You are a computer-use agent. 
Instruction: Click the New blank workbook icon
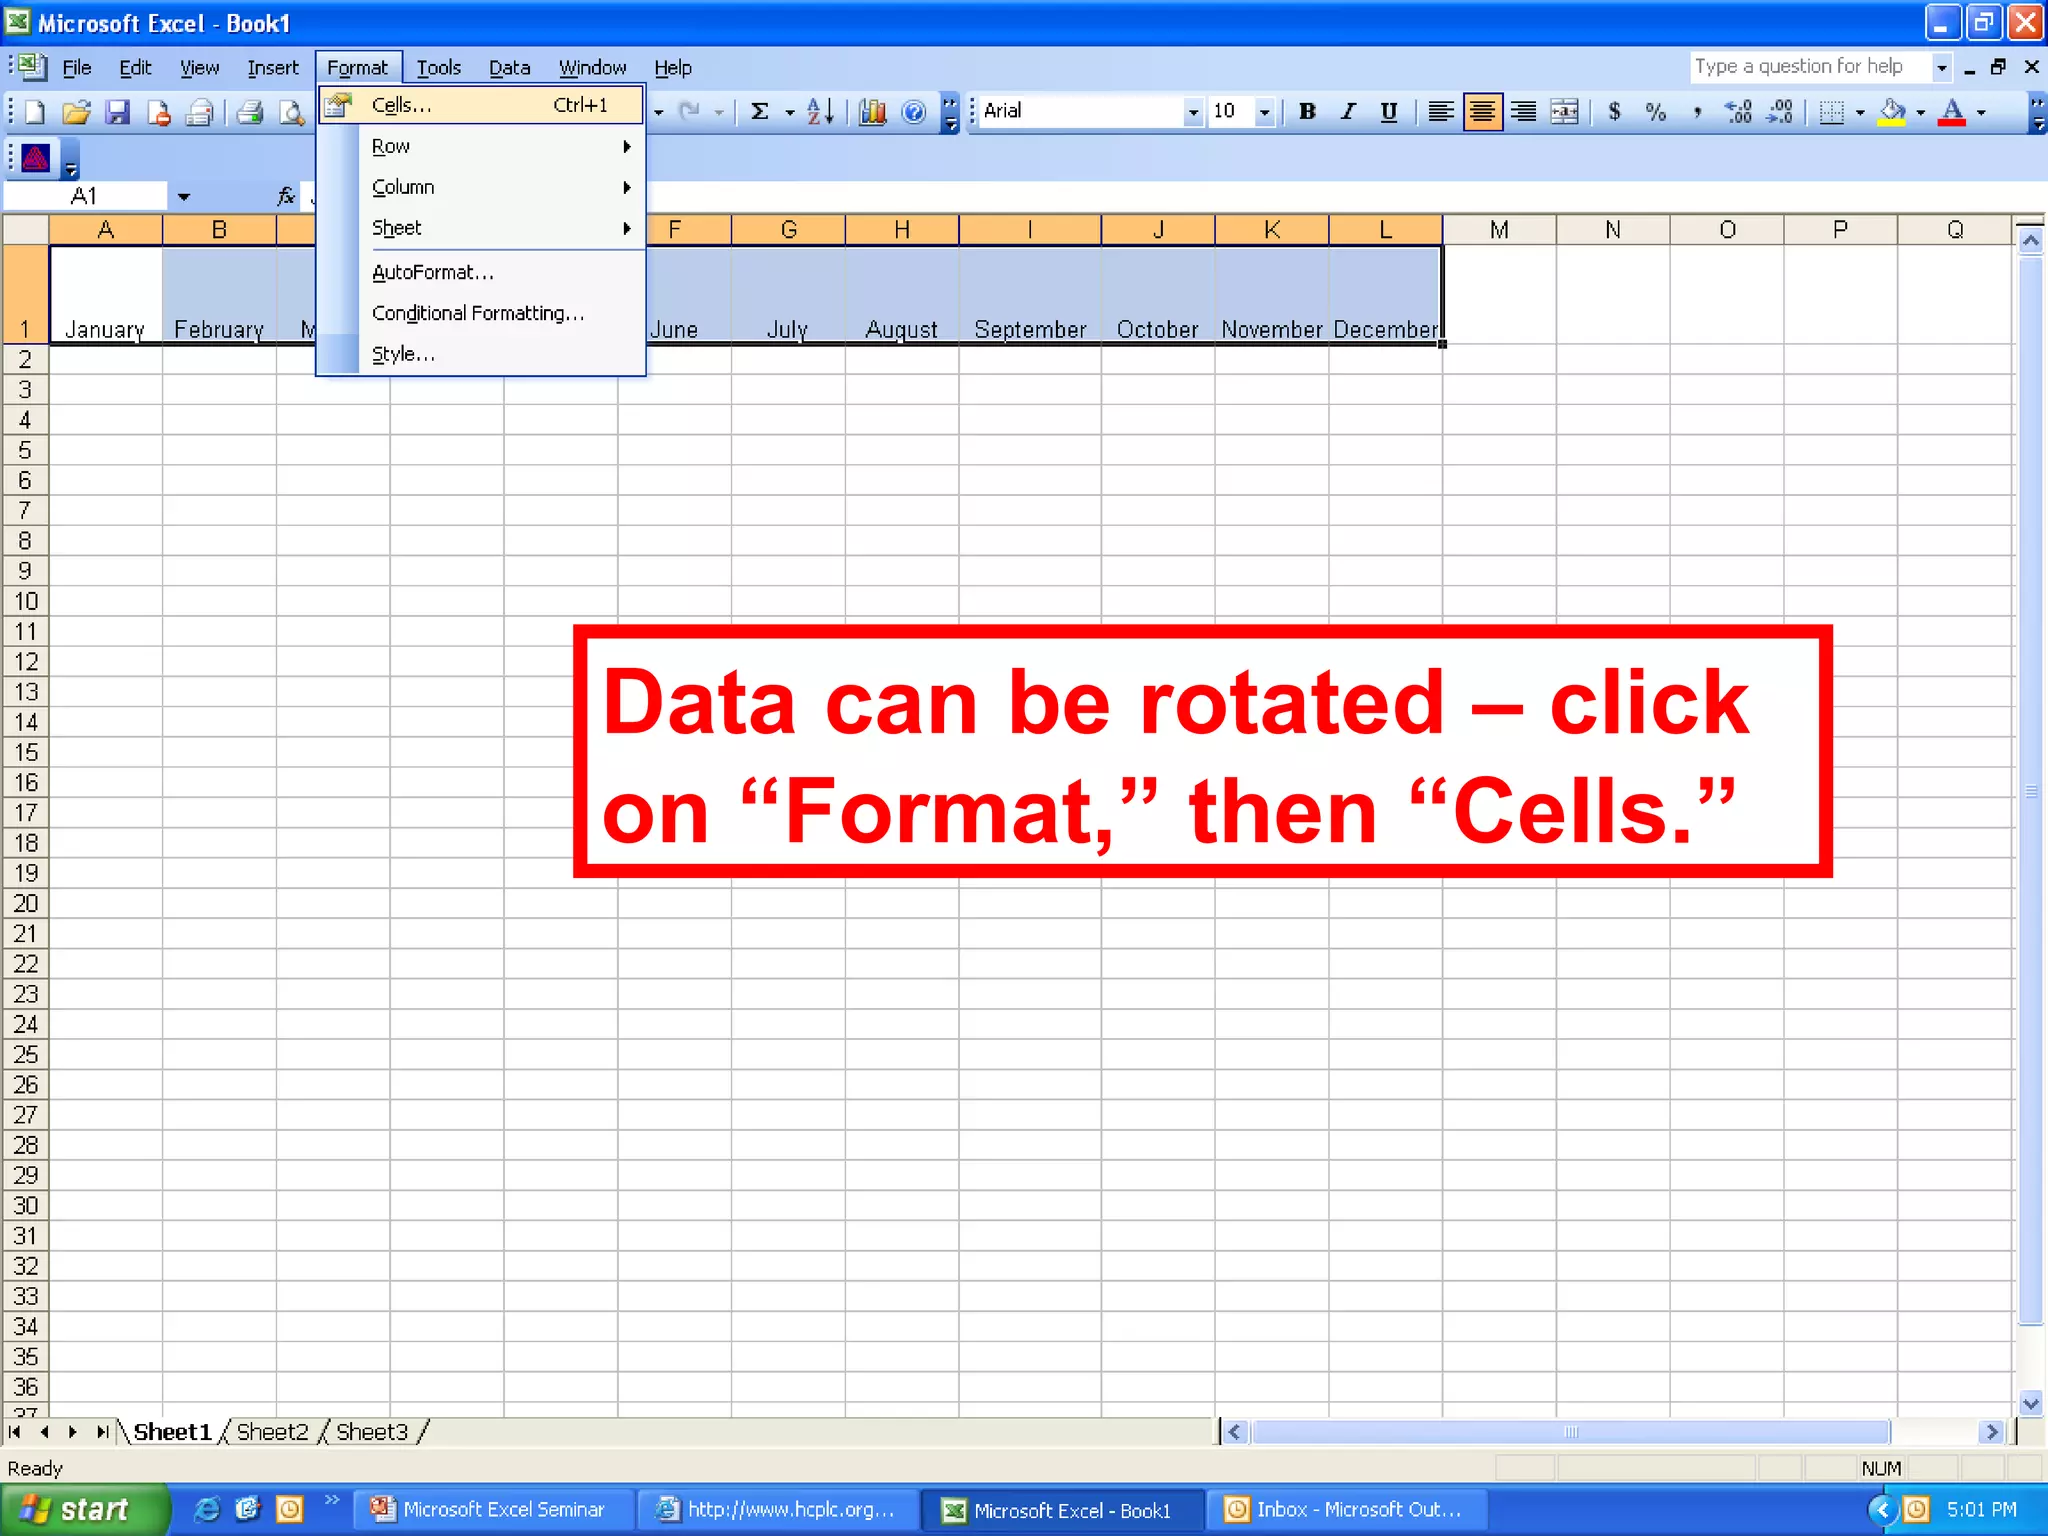point(34,112)
